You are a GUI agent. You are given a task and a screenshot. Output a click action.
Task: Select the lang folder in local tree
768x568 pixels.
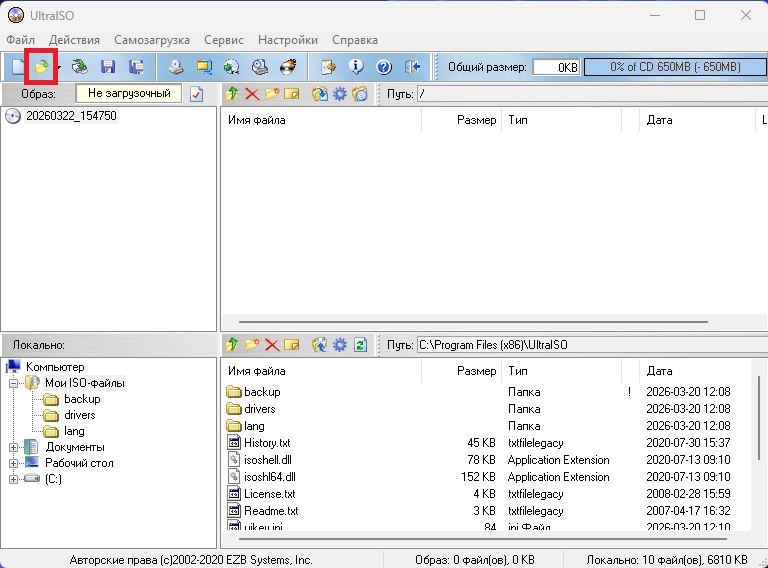tap(74, 431)
